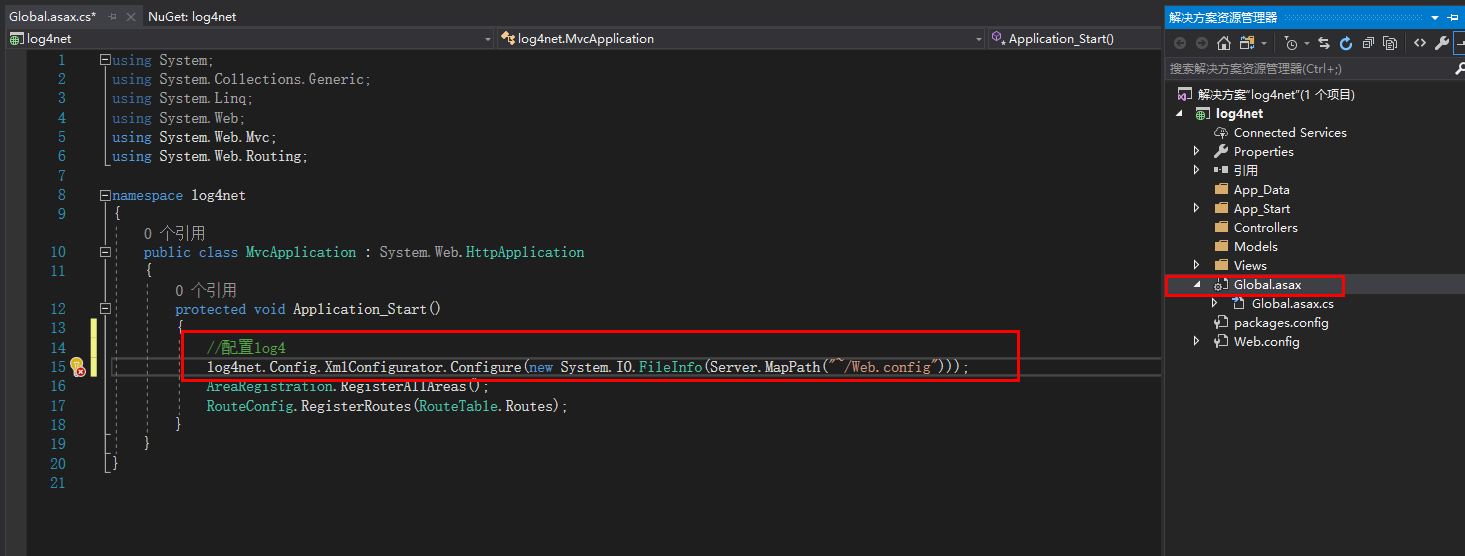Open the switch views dropdown arrow
This screenshot has width=1465, height=556.
1264,43
